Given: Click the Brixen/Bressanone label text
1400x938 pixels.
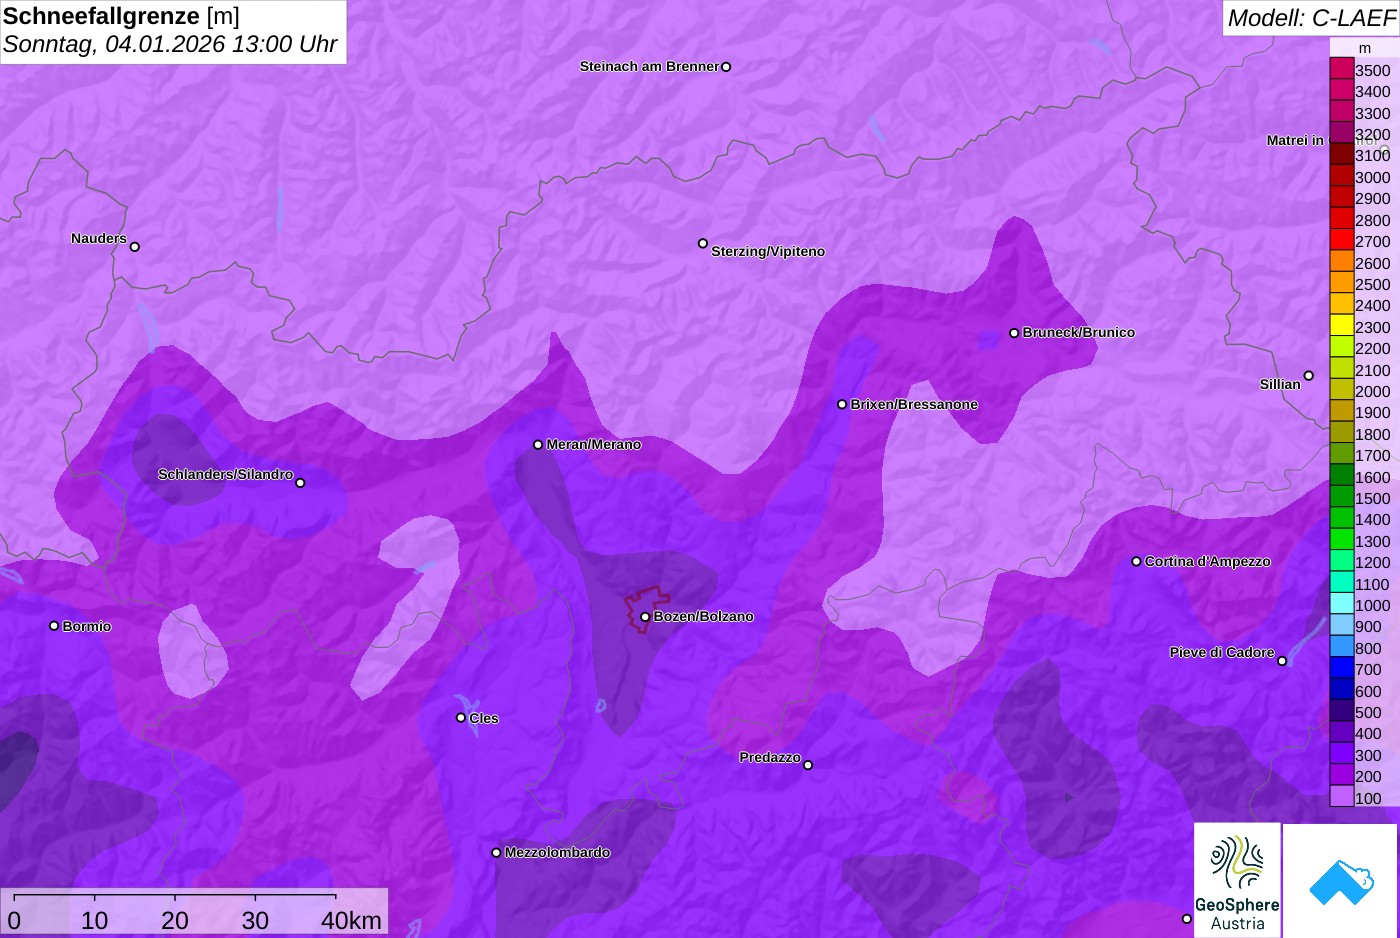Looking at the screenshot, I should [x=914, y=405].
